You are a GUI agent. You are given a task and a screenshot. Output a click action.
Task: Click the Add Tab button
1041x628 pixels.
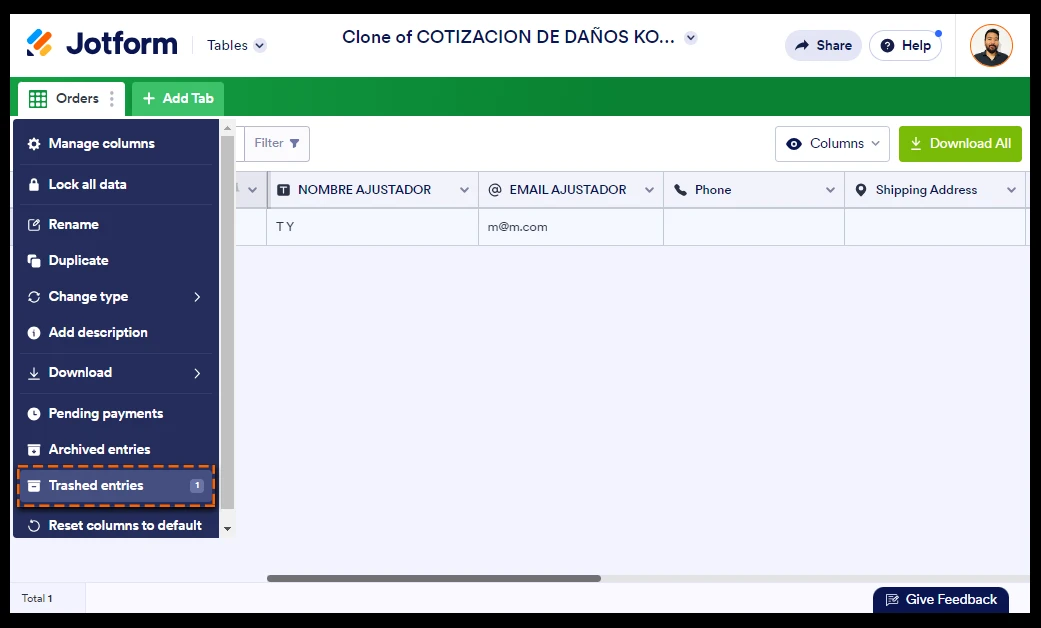pos(178,99)
